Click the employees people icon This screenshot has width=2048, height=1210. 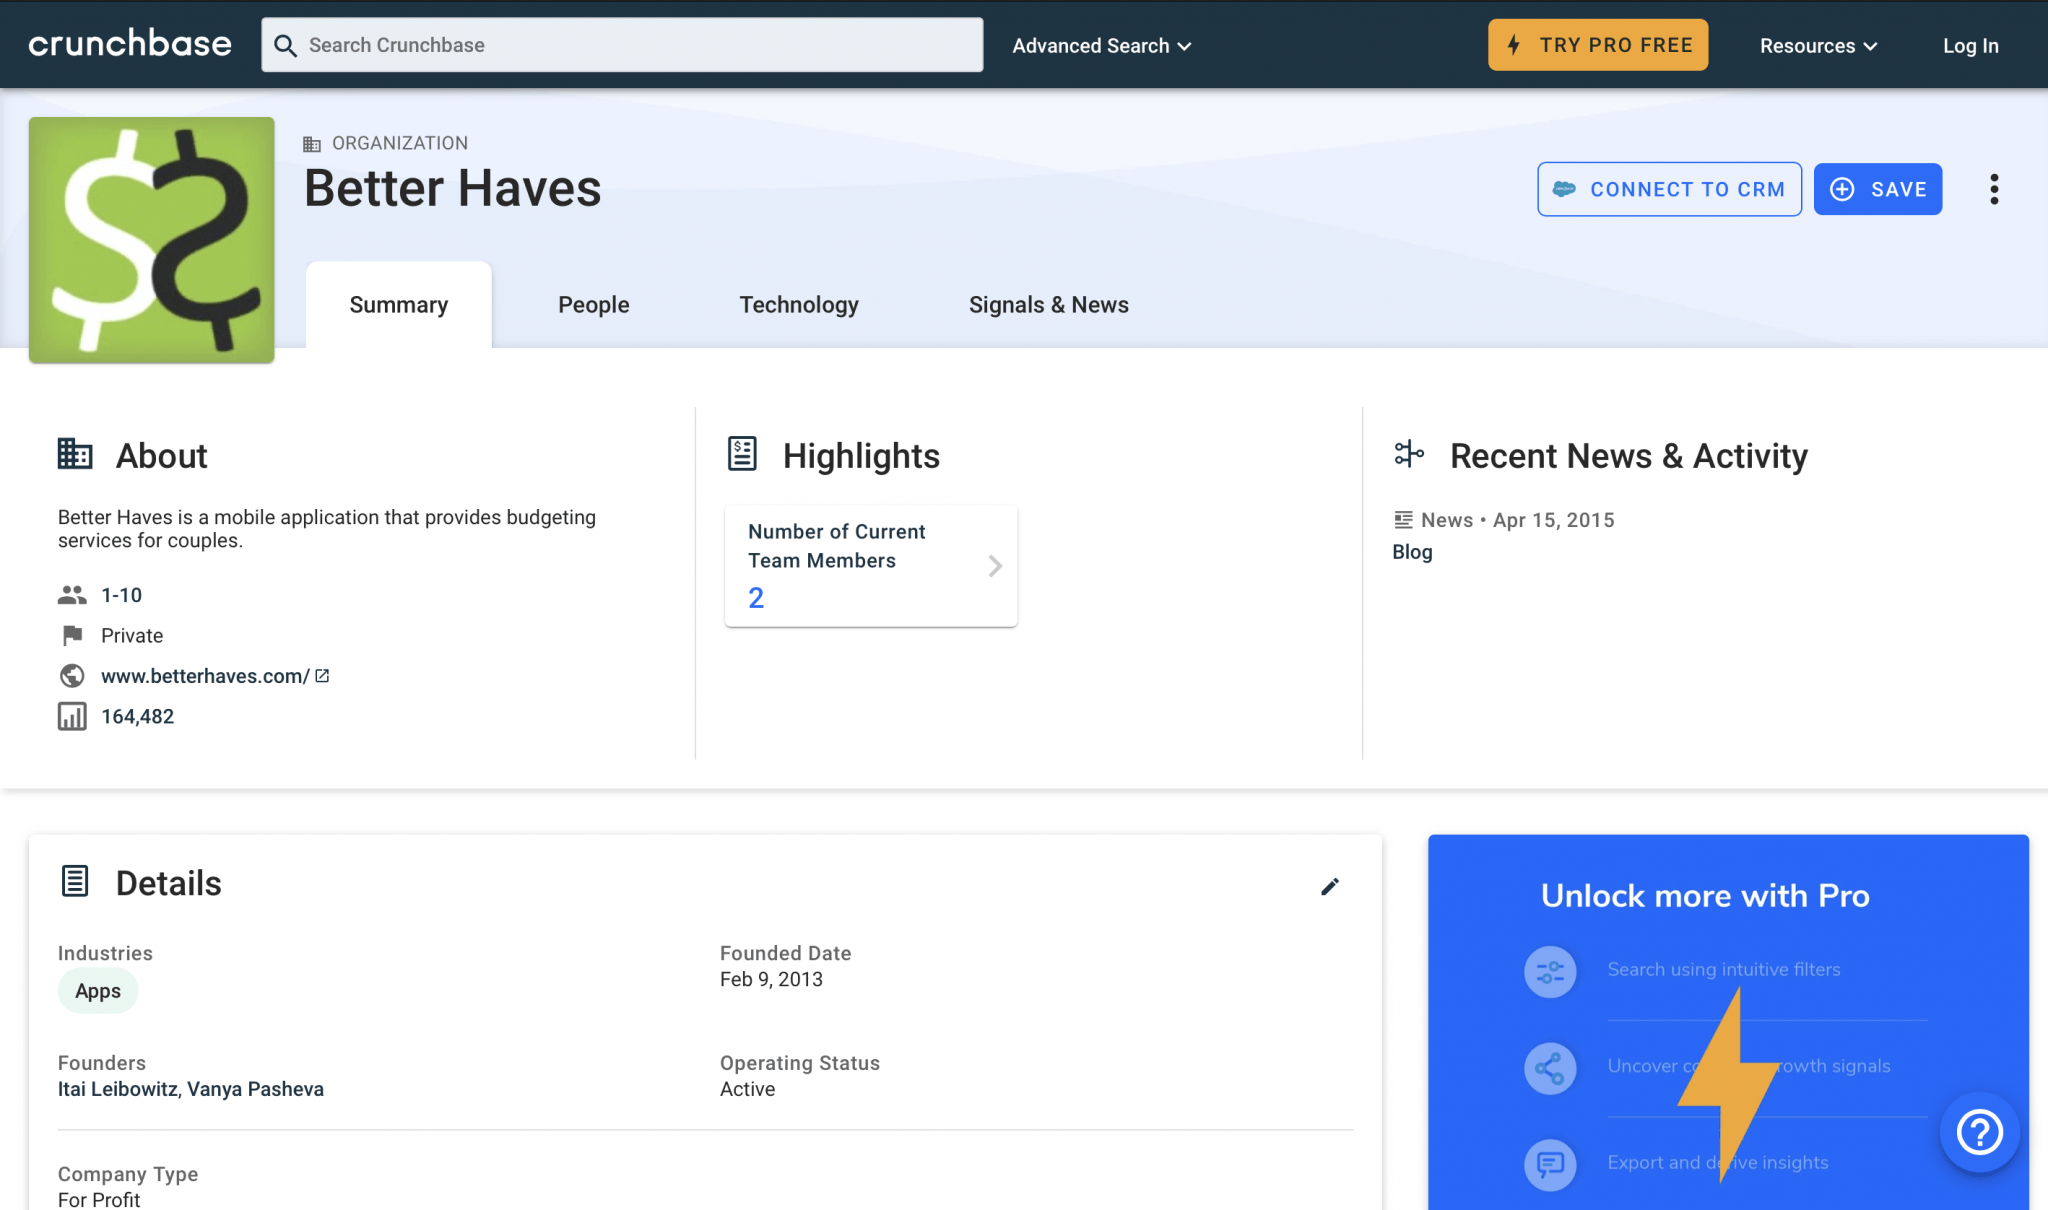(72, 595)
